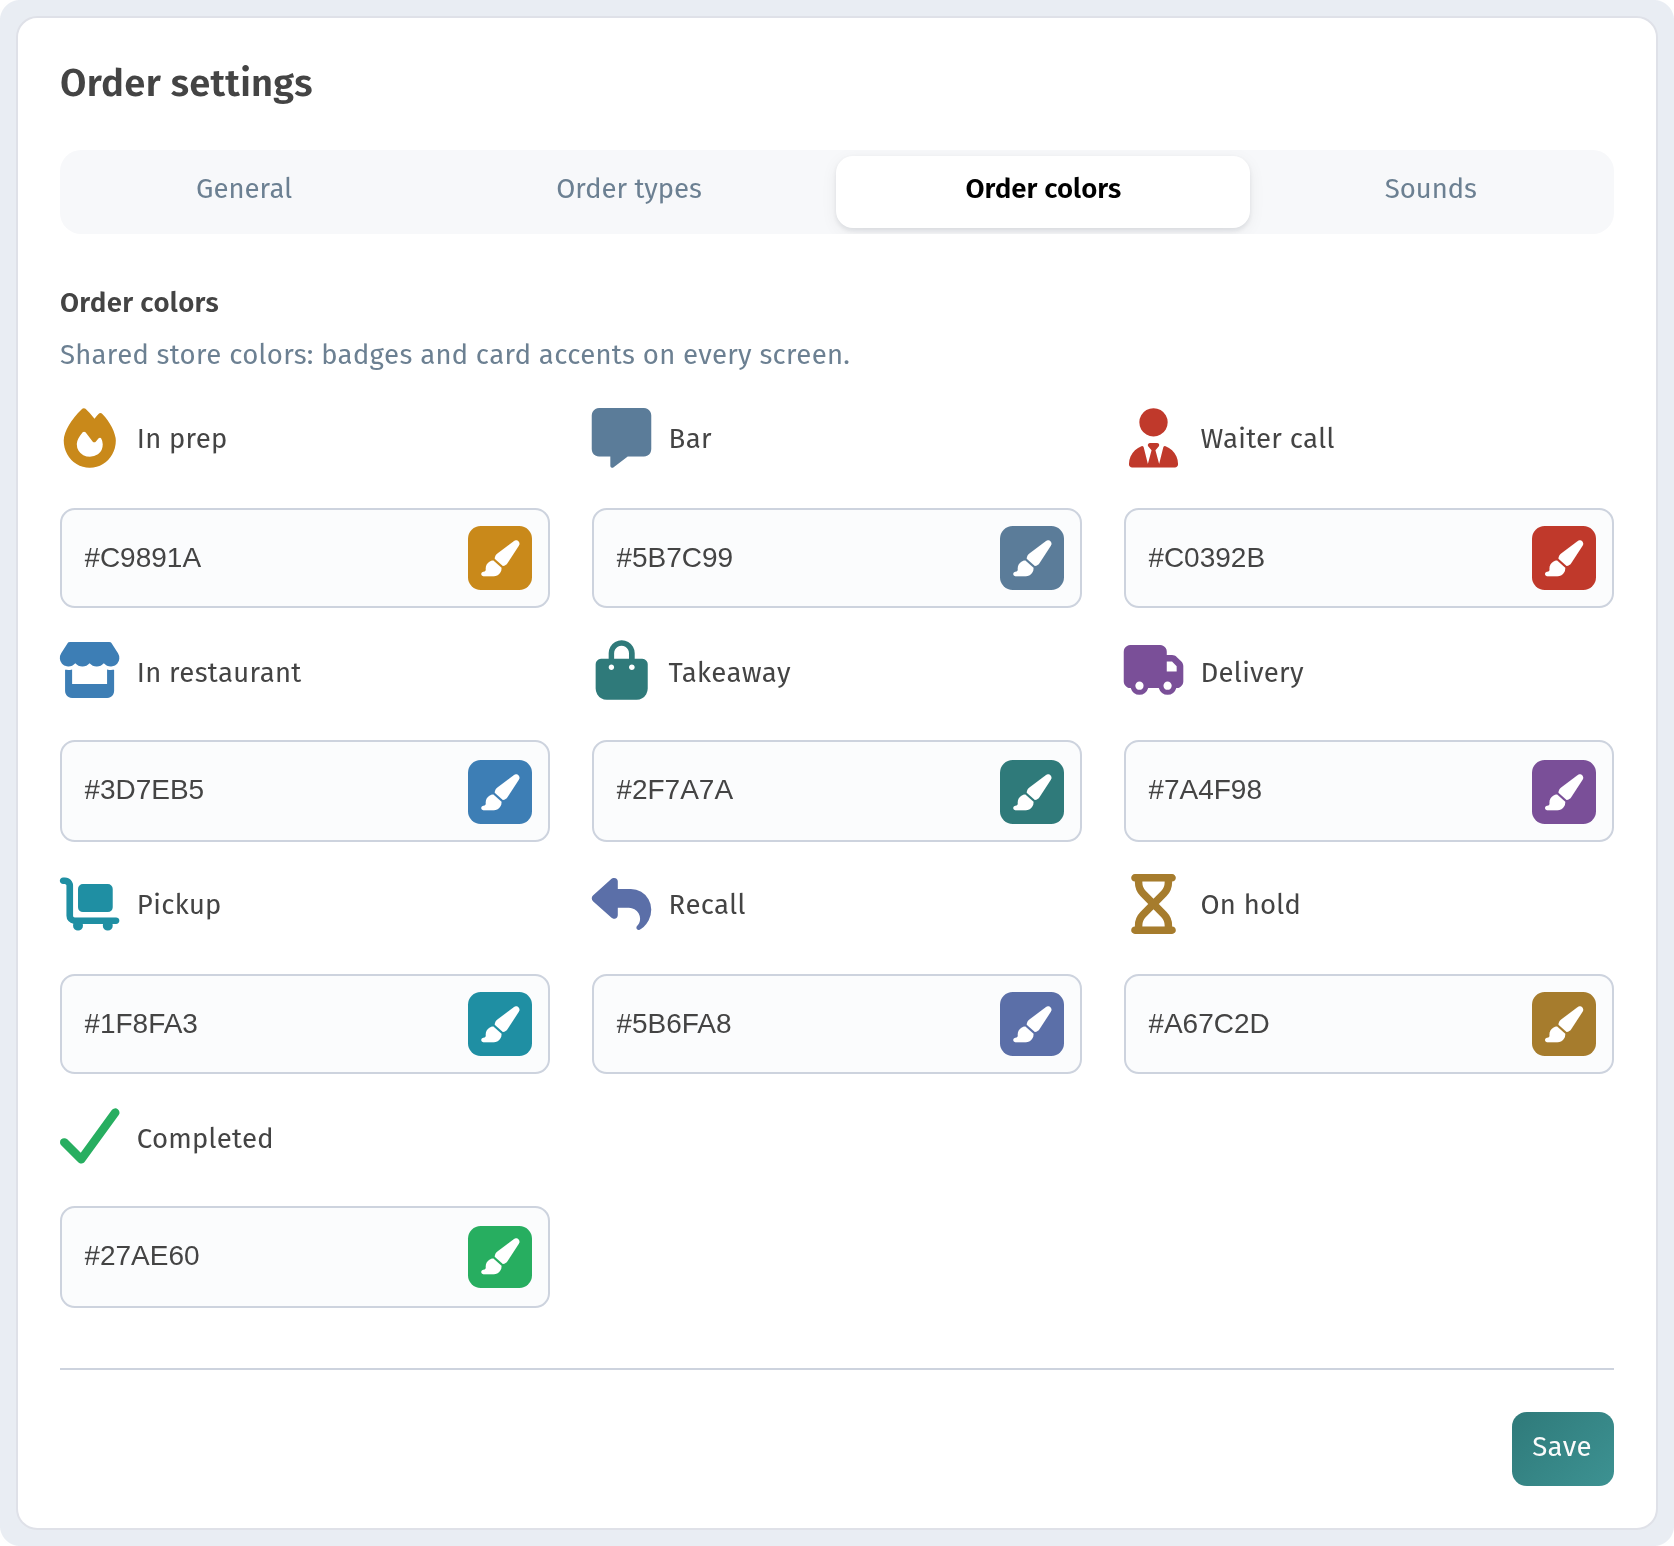Click the Pickup cart icon
The height and width of the screenshot is (1546, 1674).
point(90,904)
